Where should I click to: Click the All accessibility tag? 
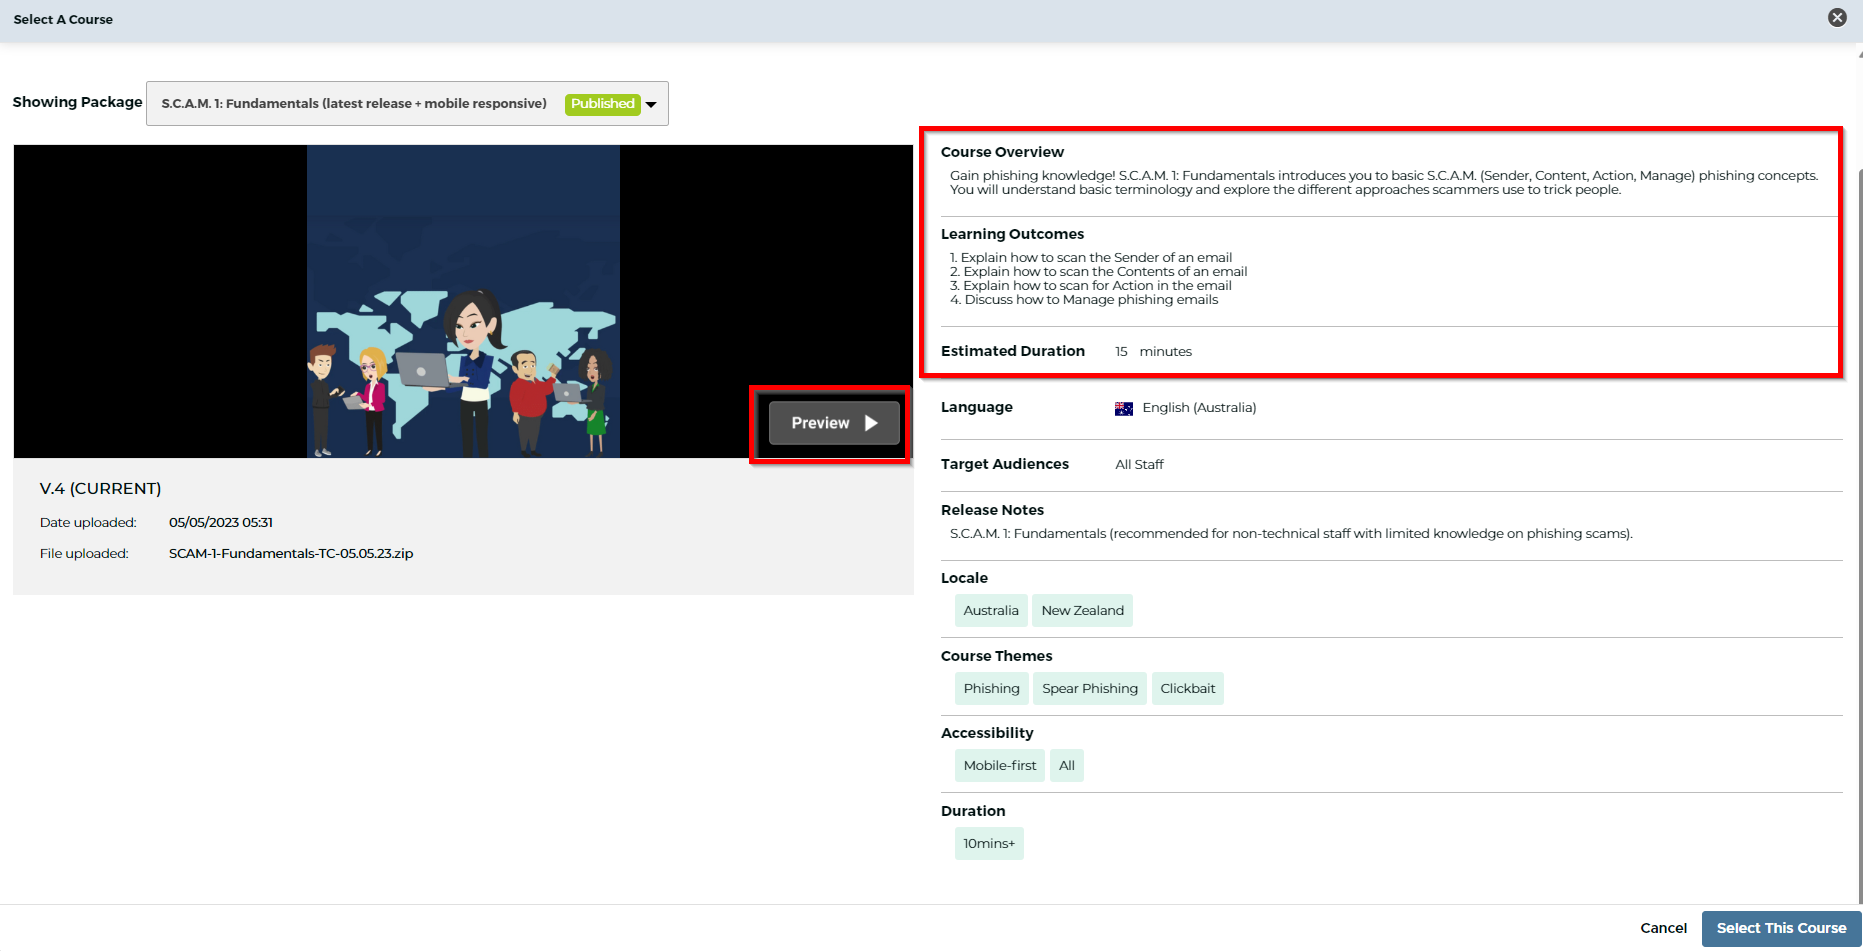point(1067,766)
